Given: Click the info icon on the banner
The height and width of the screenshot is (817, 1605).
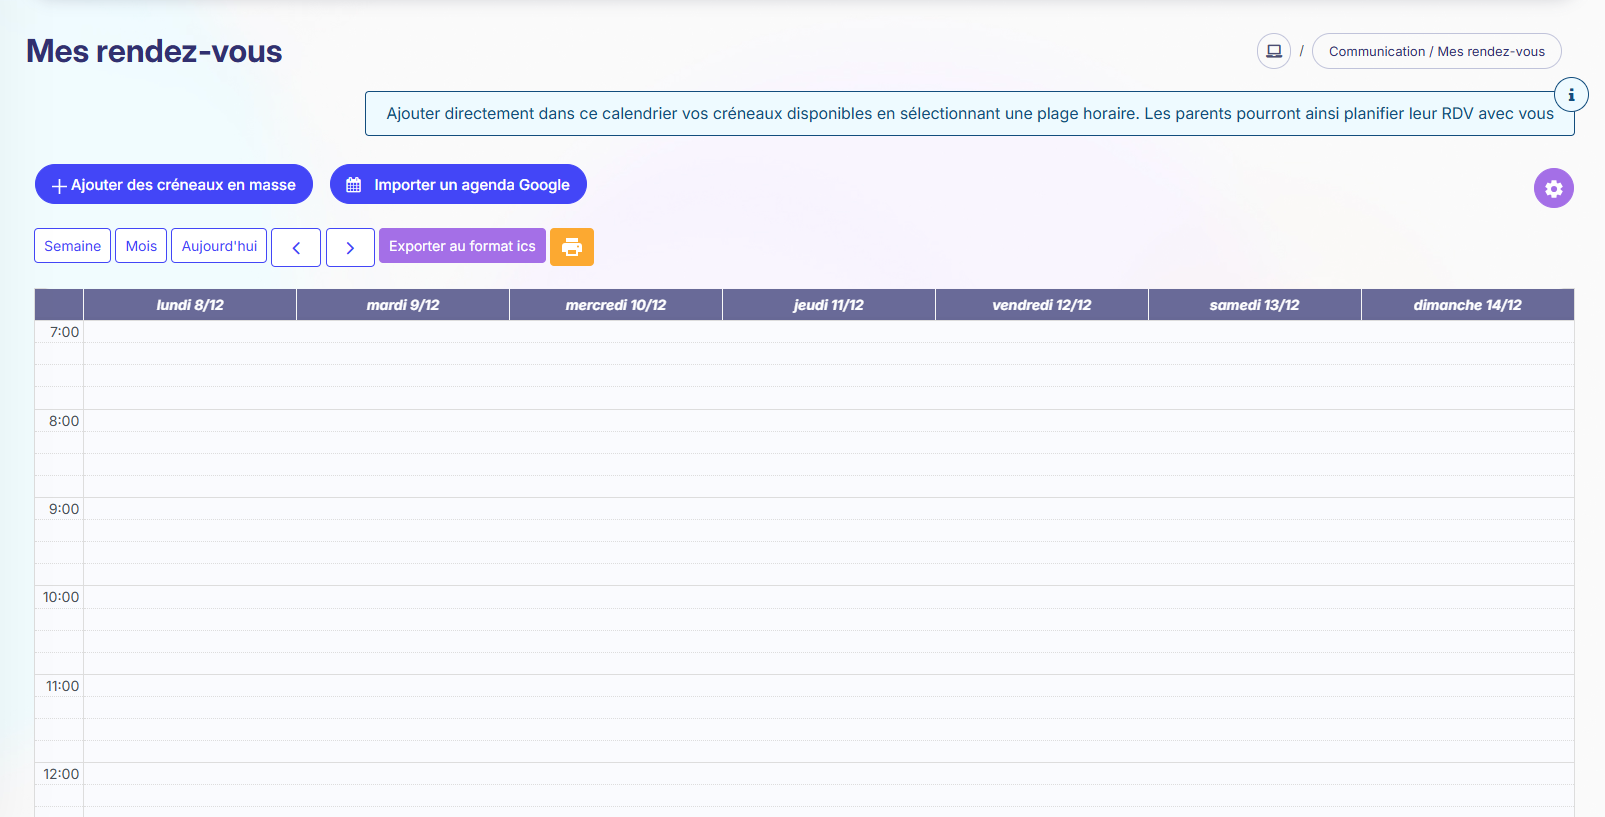Looking at the screenshot, I should pos(1571,95).
